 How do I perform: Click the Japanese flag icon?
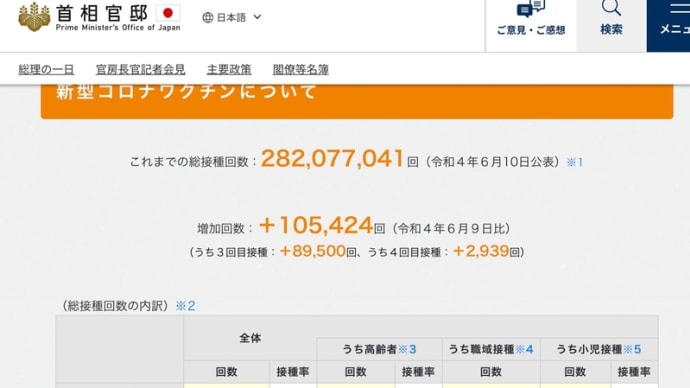pyautogui.click(x=168, y=13)
